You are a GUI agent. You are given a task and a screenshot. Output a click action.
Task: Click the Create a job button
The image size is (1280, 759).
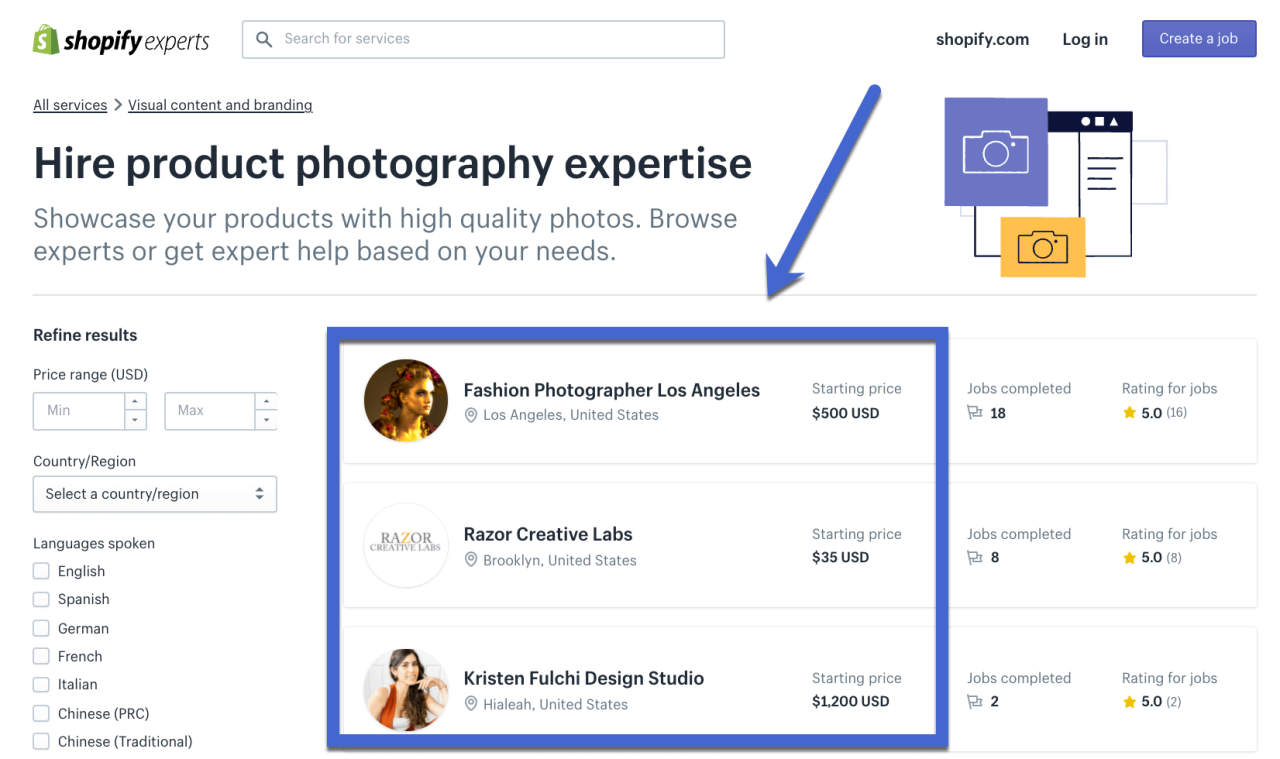coord(1199,39)
